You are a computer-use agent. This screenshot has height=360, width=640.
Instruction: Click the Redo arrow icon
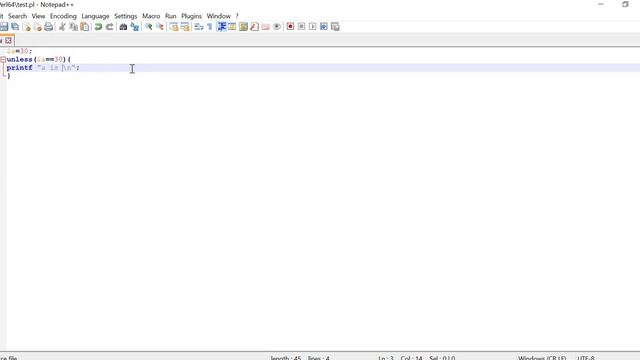(x=109, y=27)
